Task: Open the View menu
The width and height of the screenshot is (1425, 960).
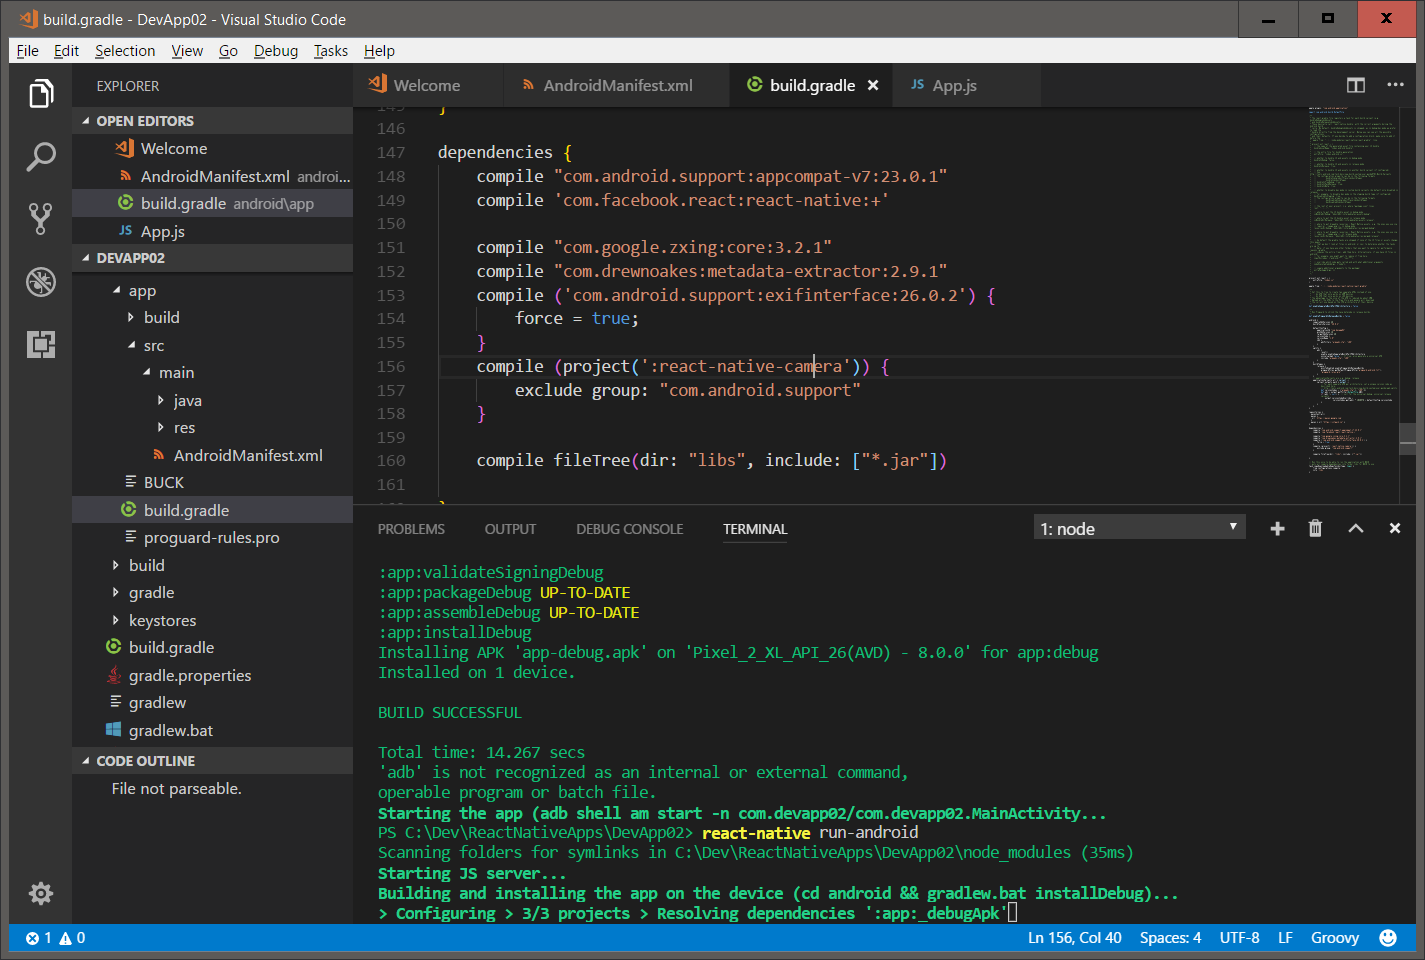Action: [x=187, y=51]
